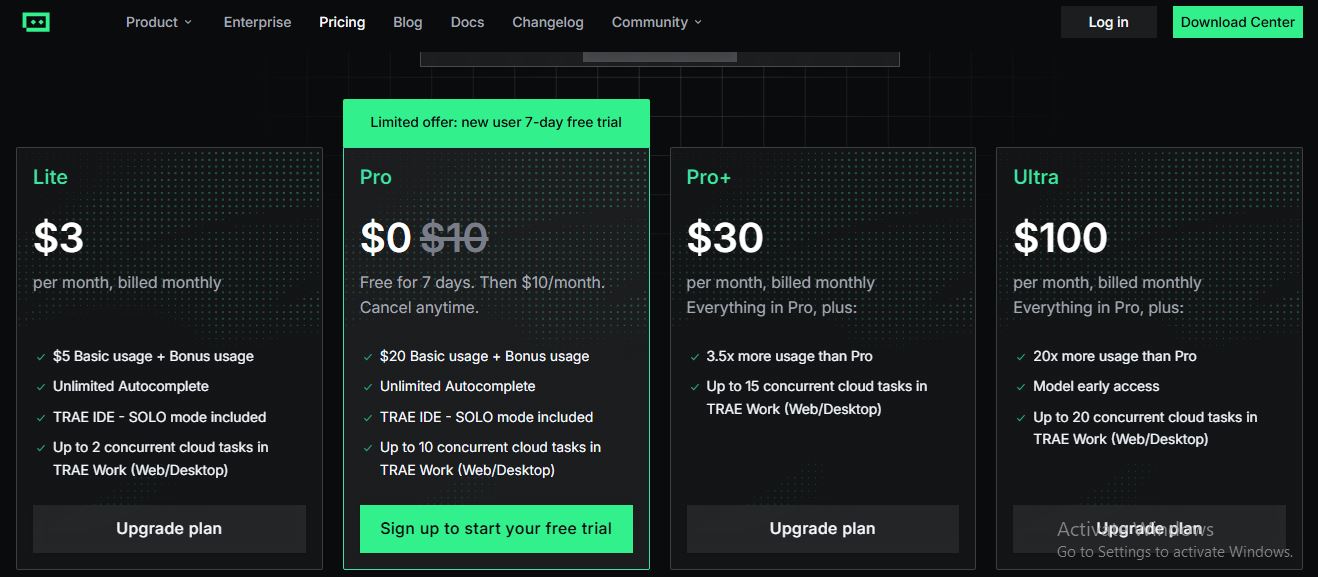Upgrade to the Lite plan
This screenshot has height=577, width=1318.
[x=169, y=529]
